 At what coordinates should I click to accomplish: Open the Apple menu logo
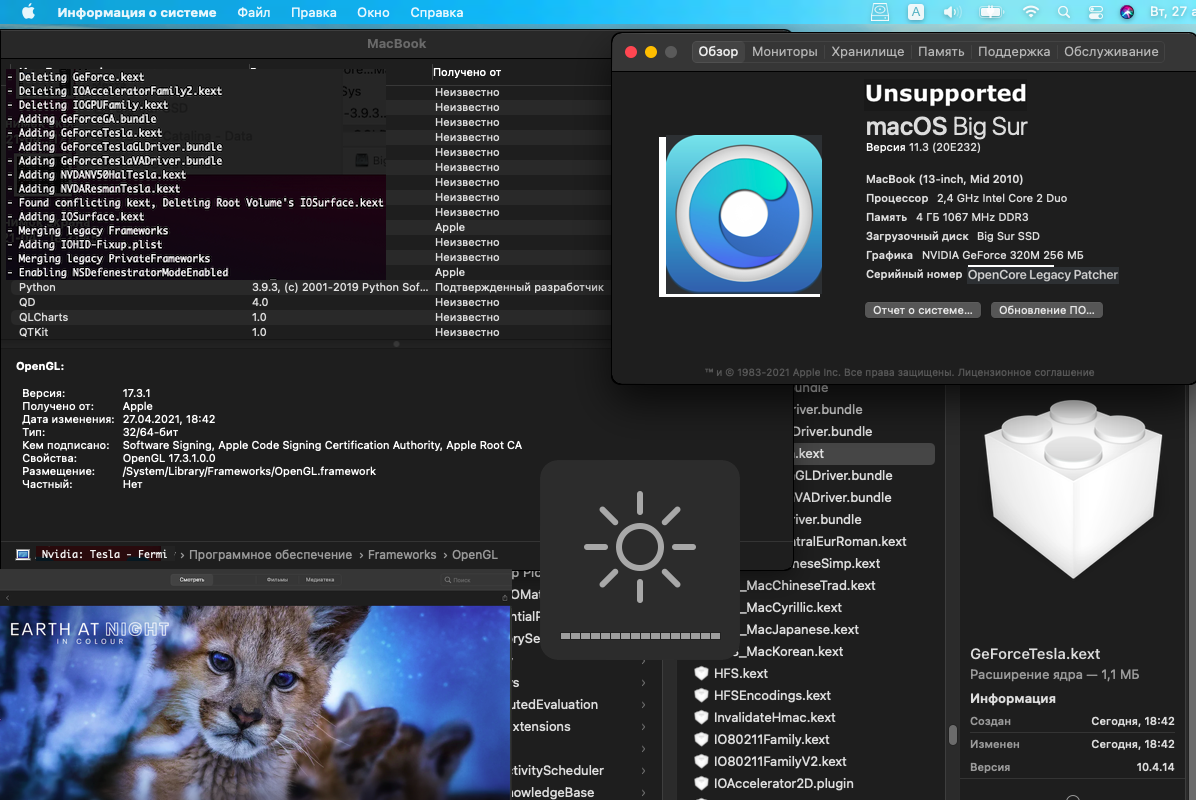(28, 12)
